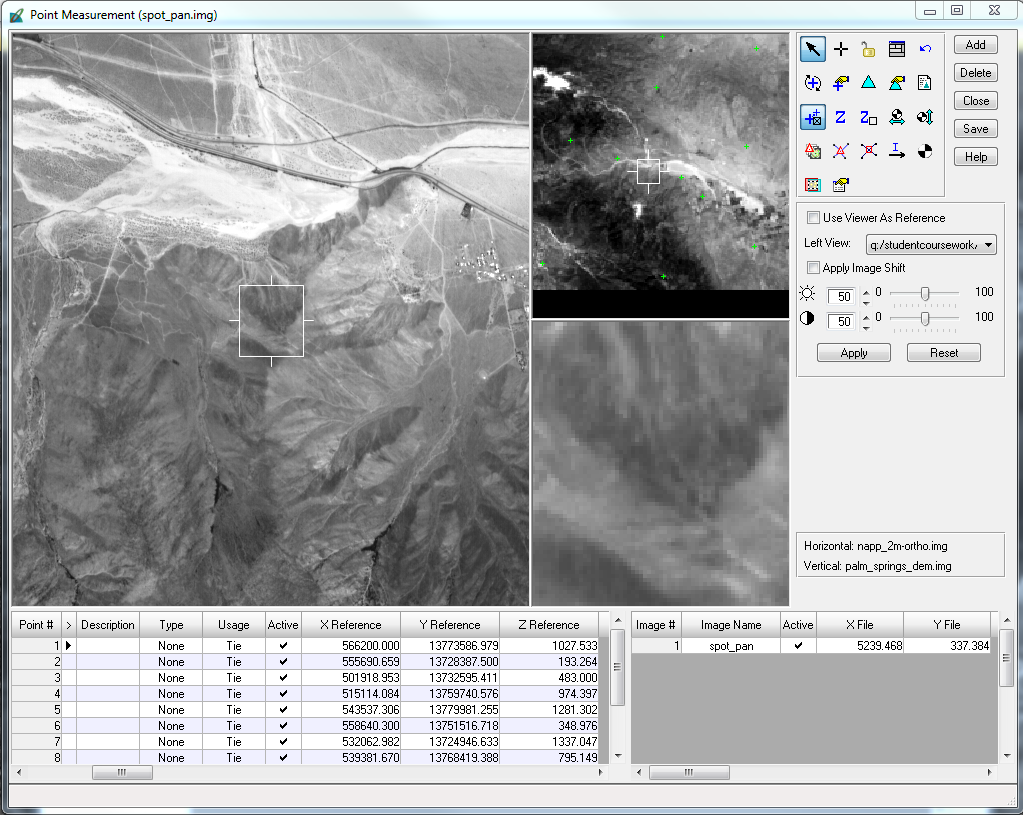Decrease brightness value with down stepper
Image resolution: width=1023 pixels, height=815 pixels.
pos(866,303)
